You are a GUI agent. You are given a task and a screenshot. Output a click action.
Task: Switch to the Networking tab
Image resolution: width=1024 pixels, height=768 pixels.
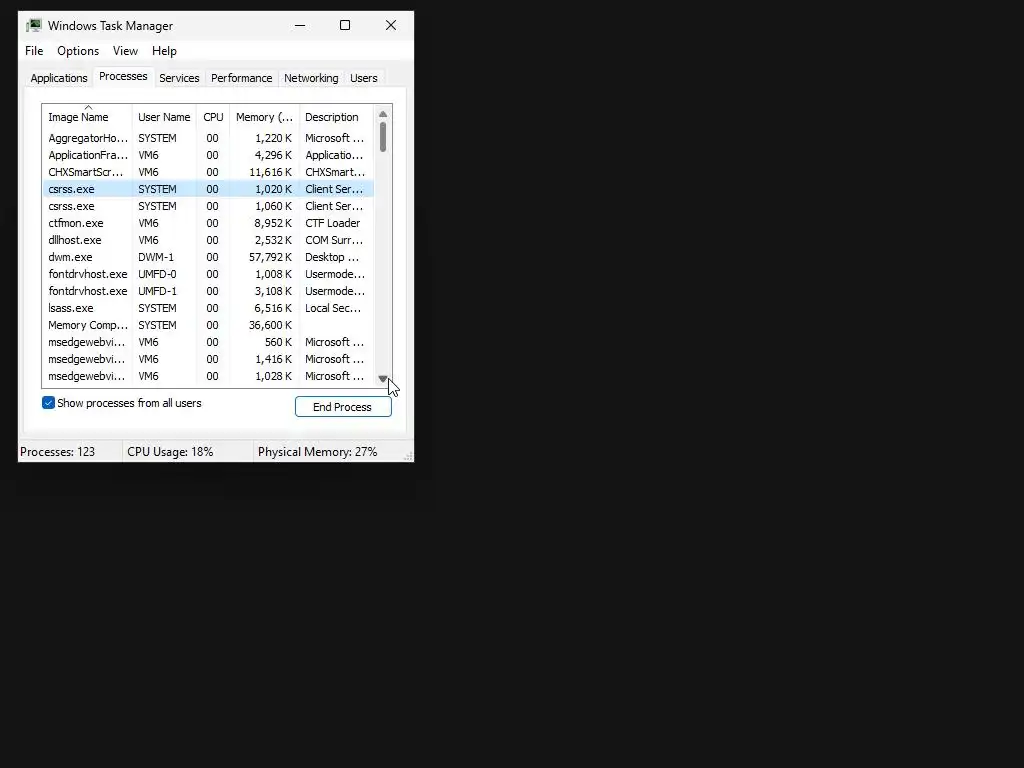(311, 78)
